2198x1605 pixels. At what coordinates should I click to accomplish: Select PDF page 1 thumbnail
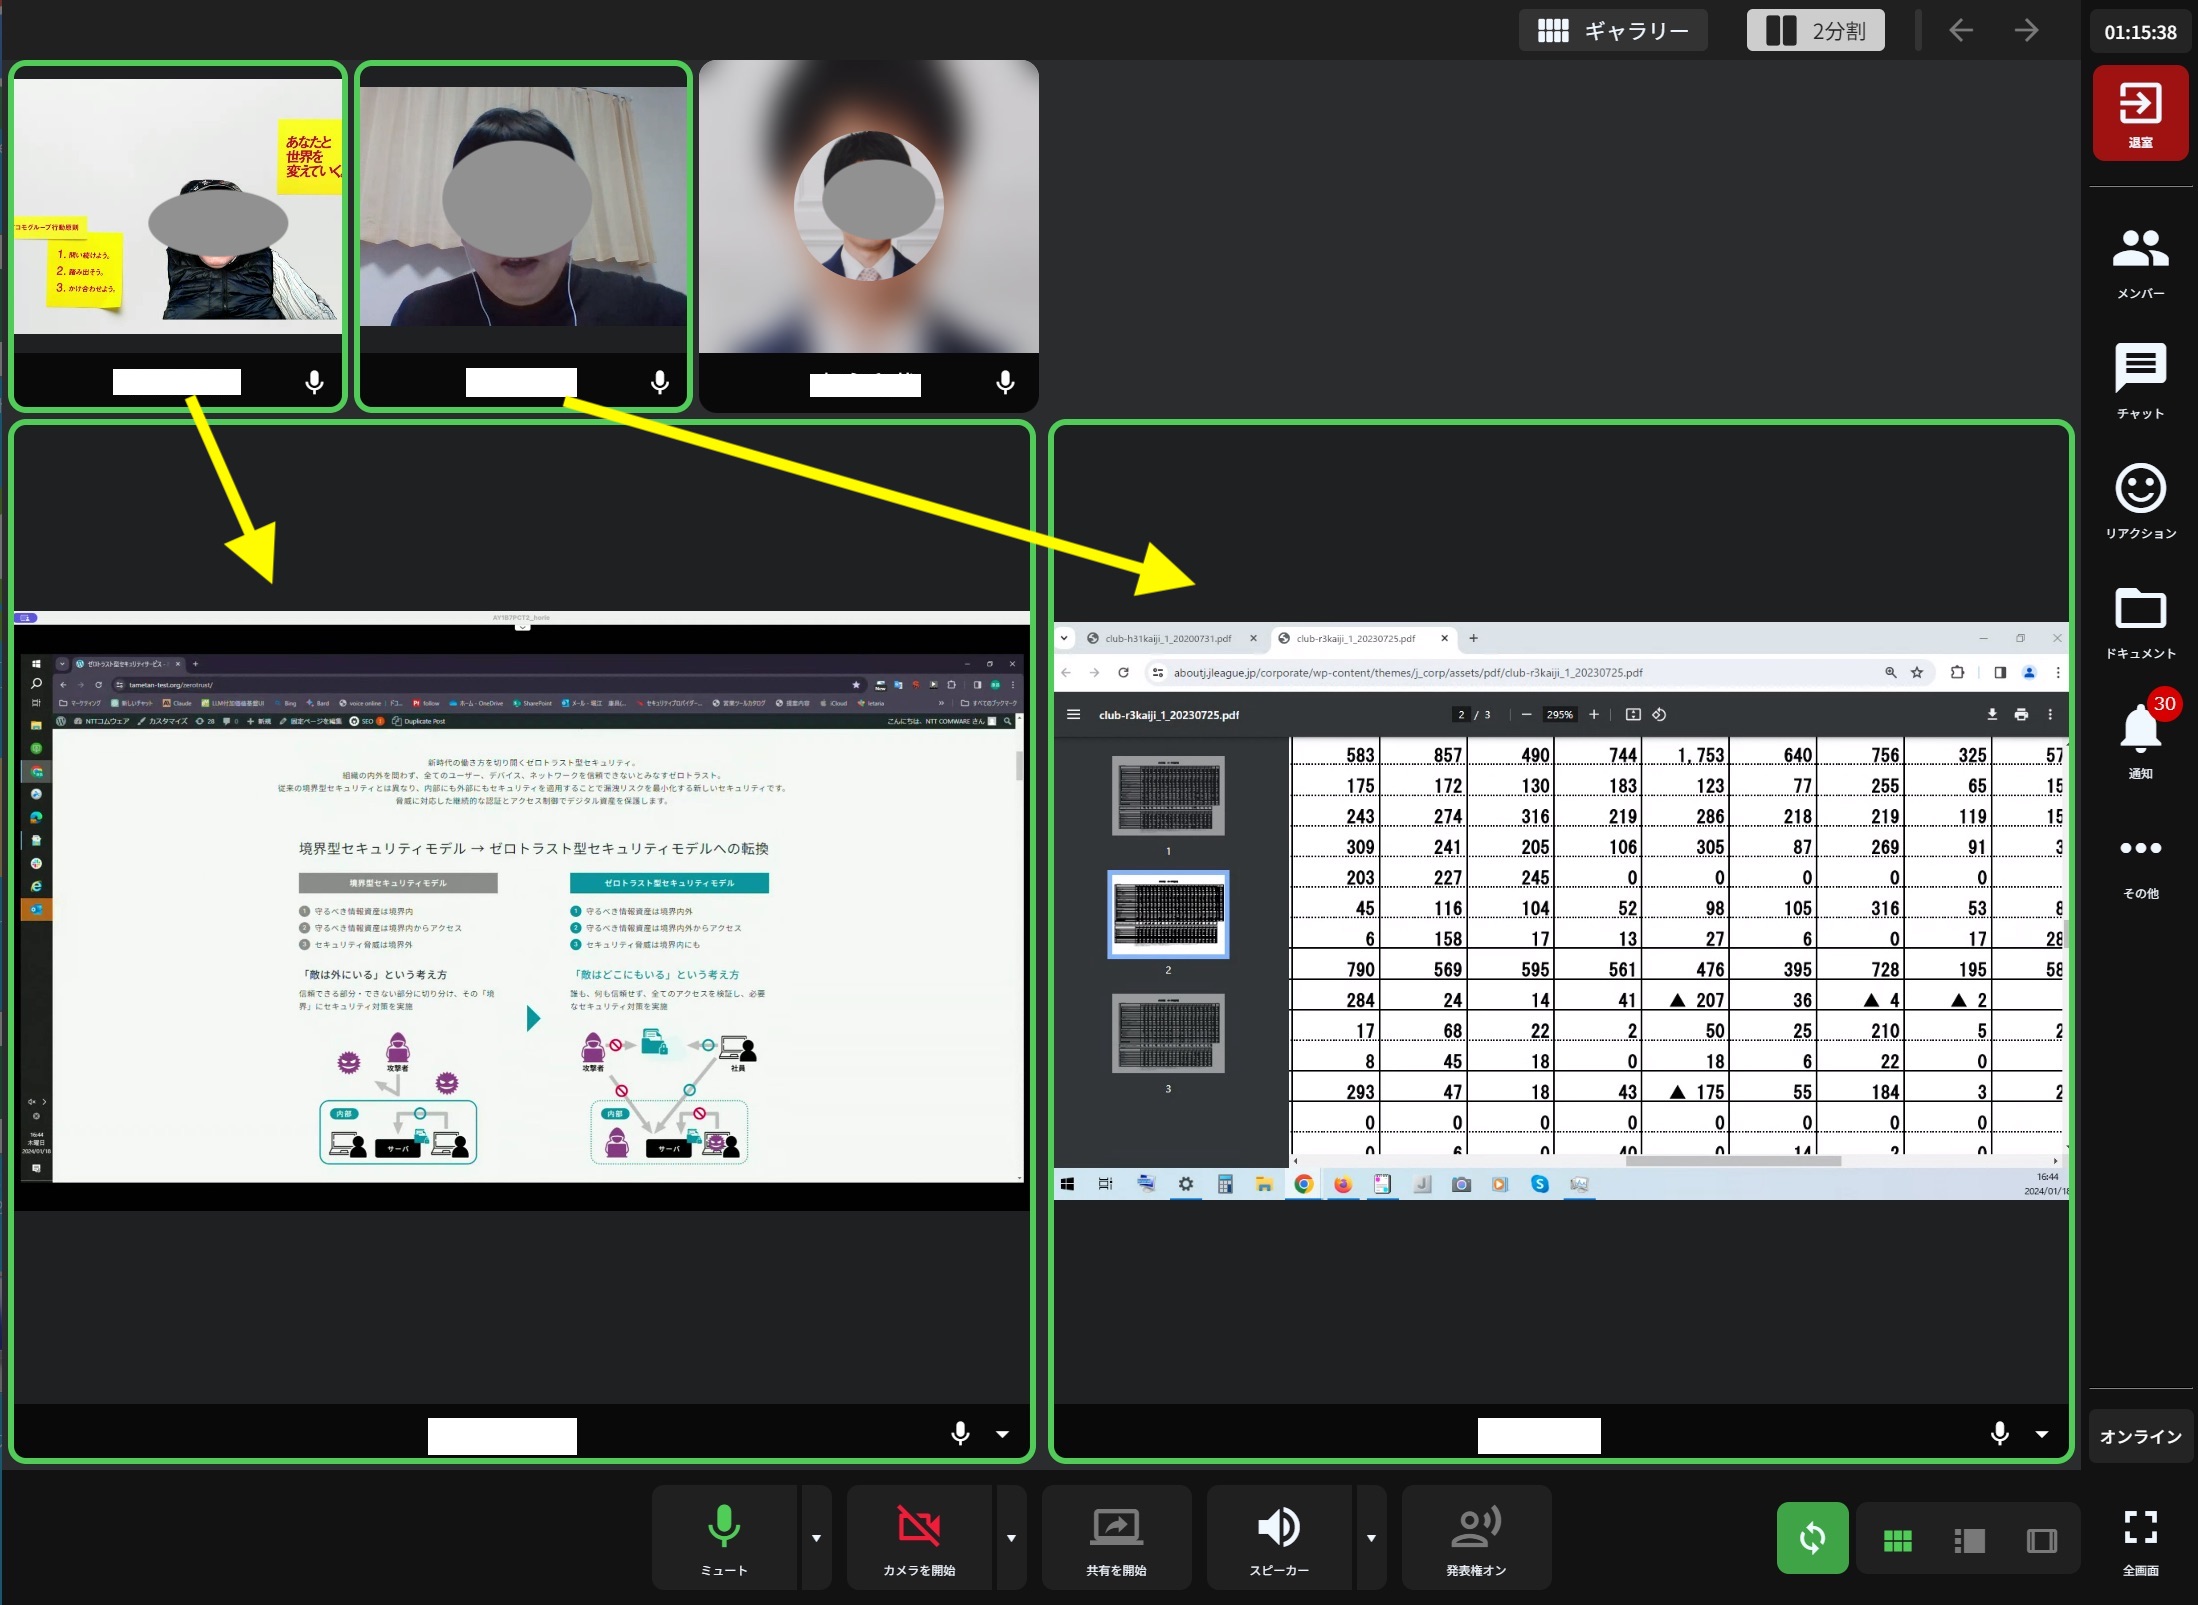point(1168,796)
